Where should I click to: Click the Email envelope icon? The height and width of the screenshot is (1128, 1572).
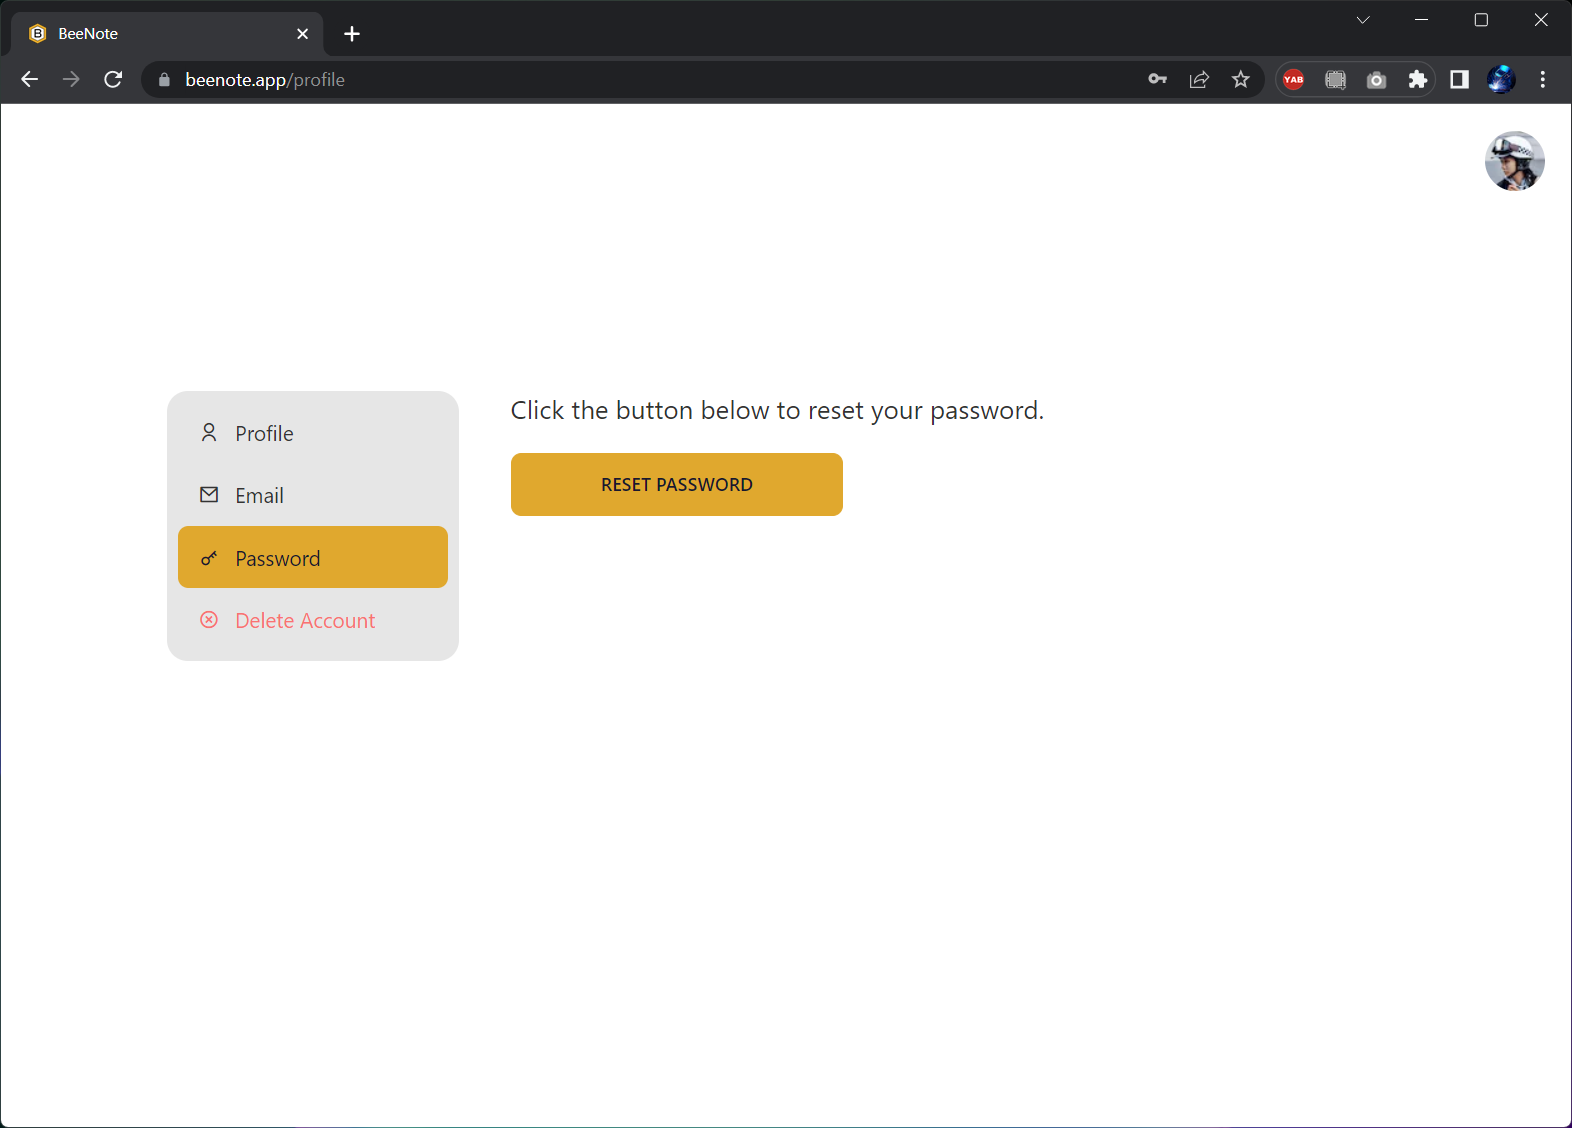pos(209,494)
